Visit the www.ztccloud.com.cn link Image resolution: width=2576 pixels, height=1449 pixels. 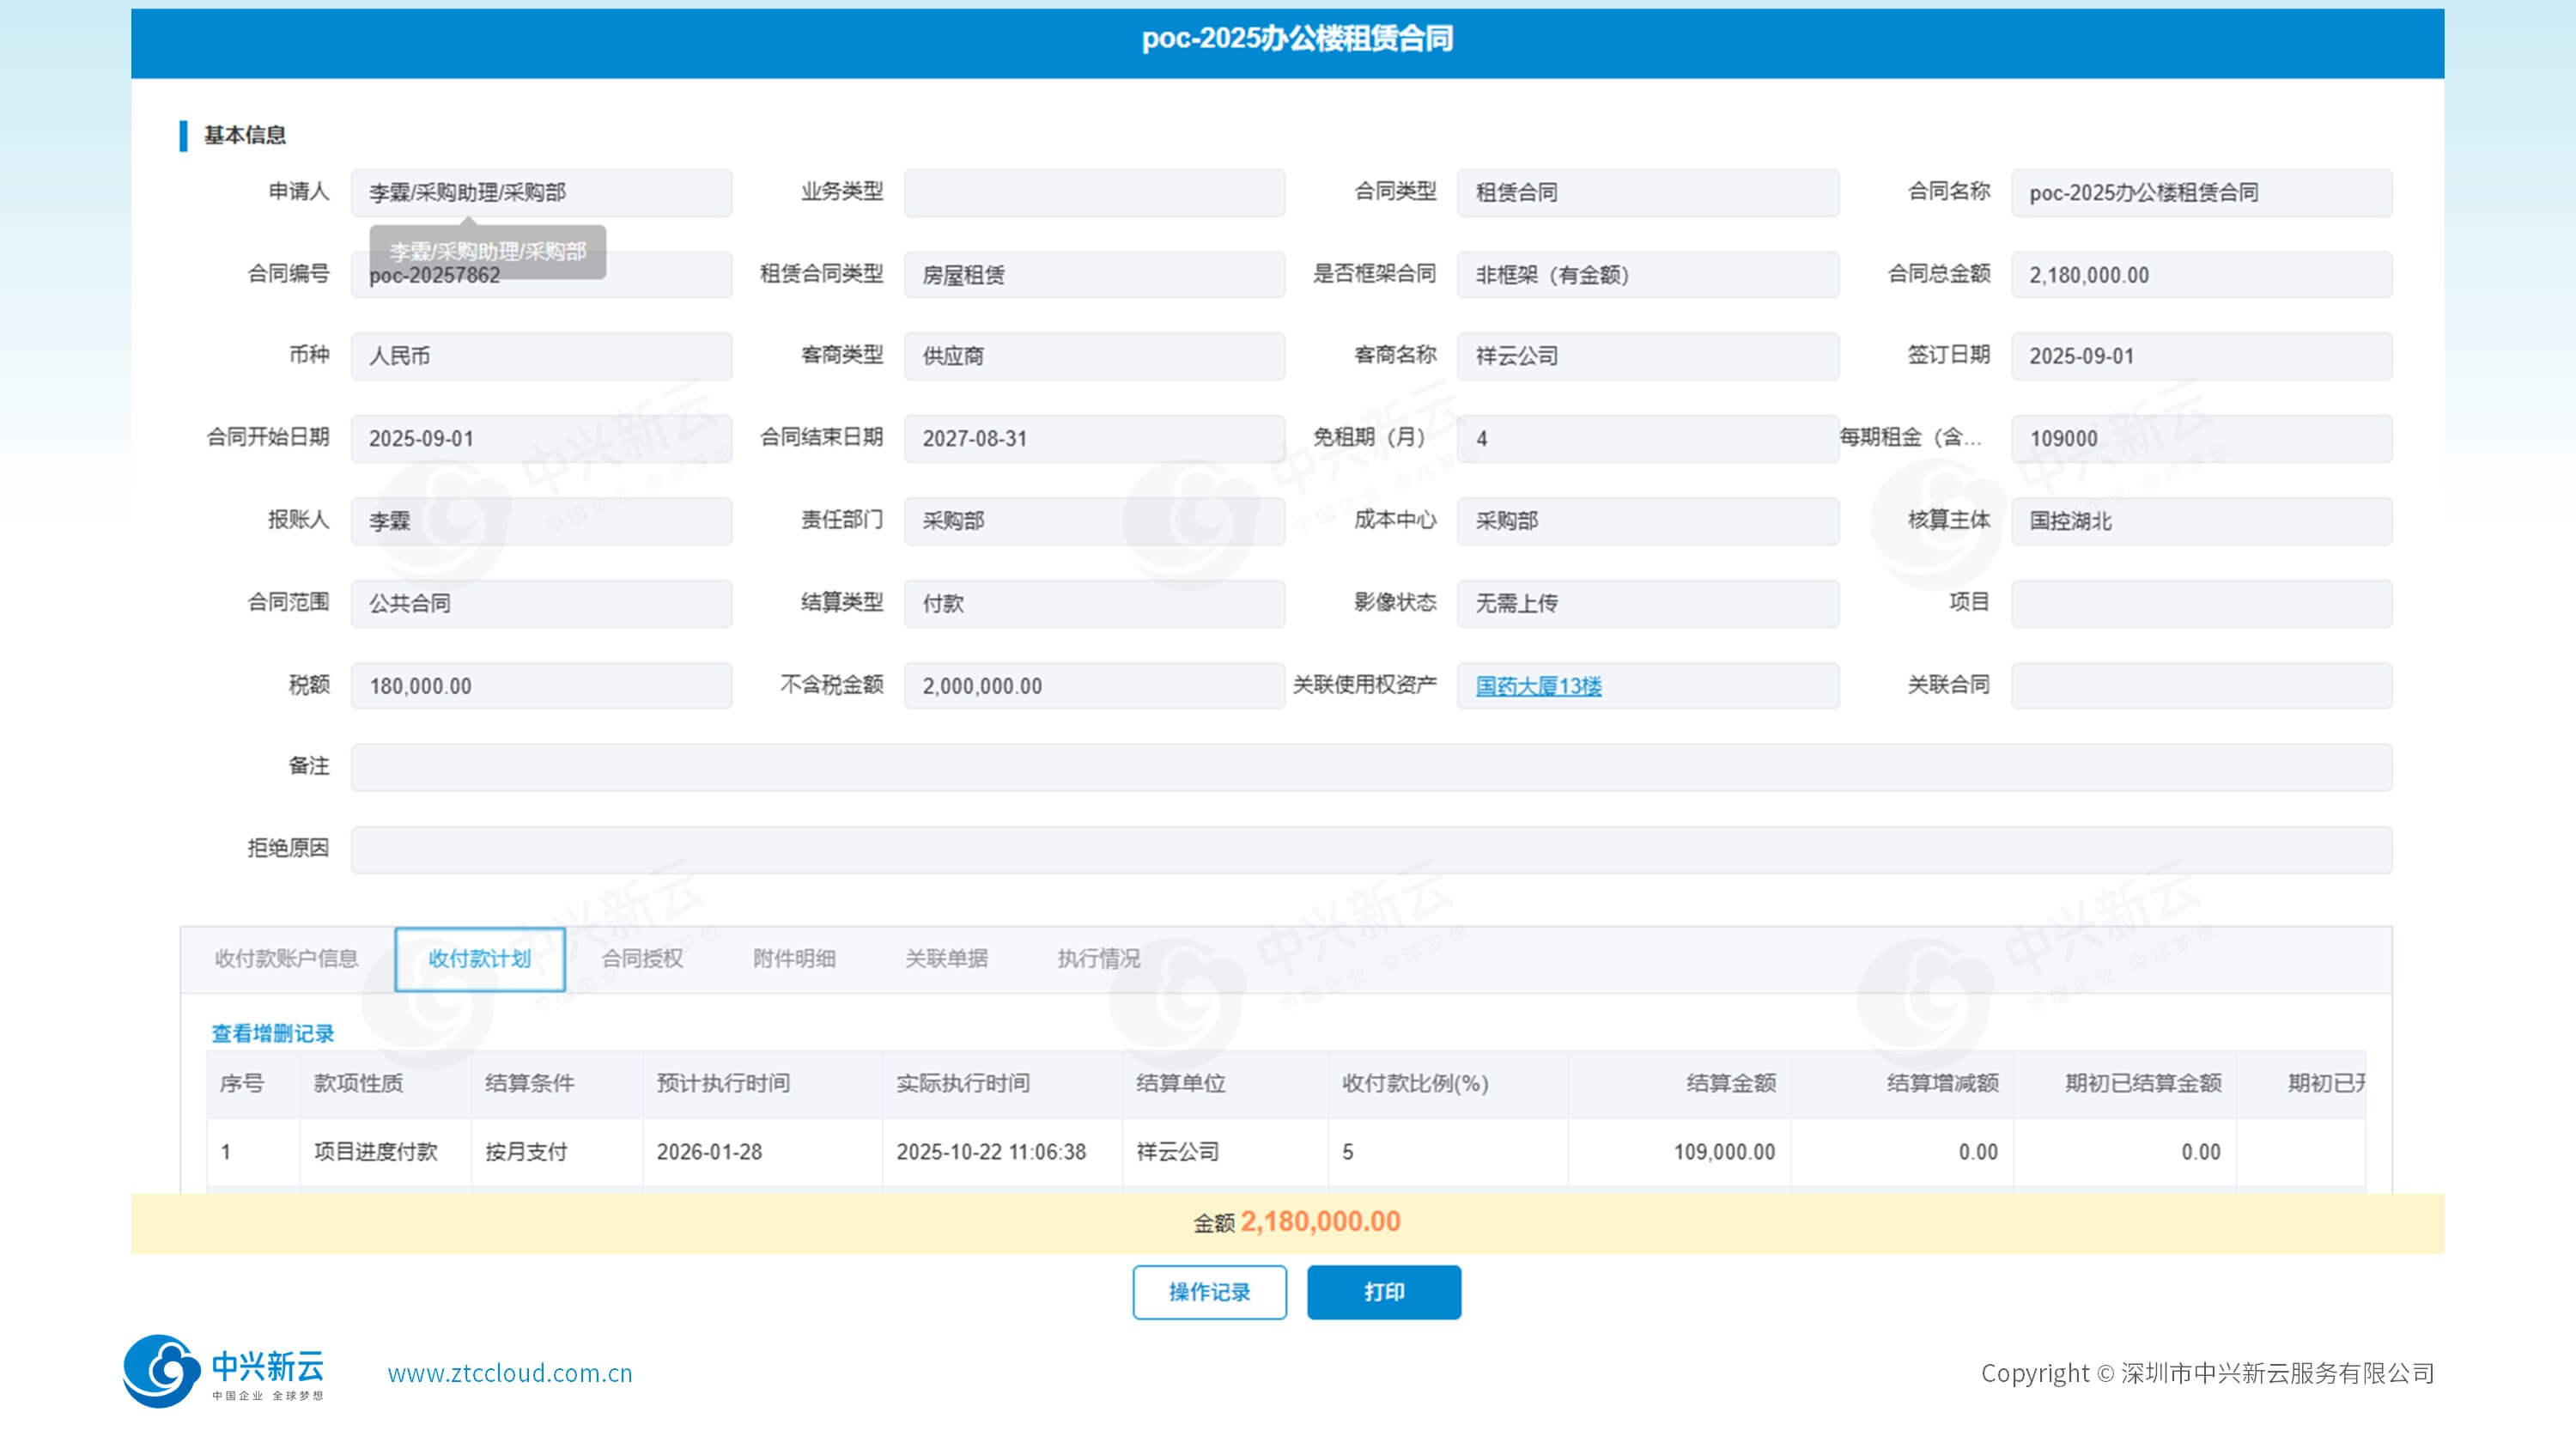pyautogui.click(x=510, y=1373)
